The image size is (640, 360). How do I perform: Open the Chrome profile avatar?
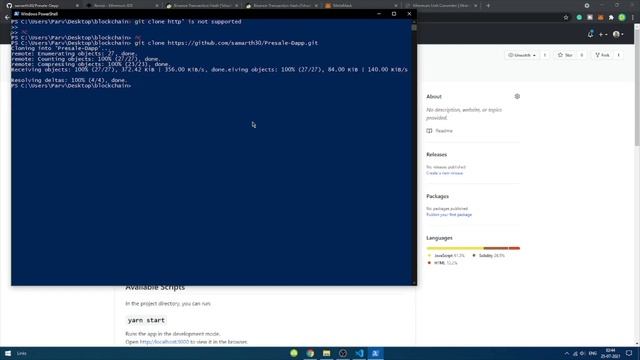622,18
